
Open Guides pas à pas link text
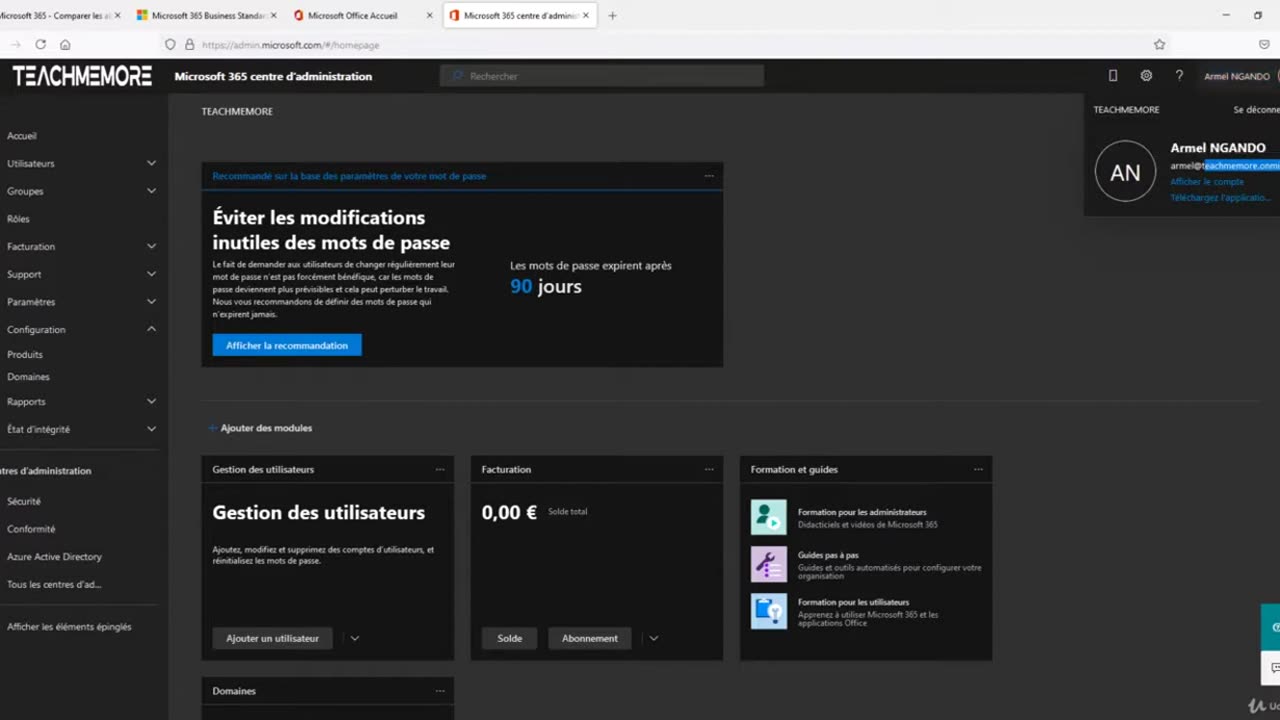828,555
